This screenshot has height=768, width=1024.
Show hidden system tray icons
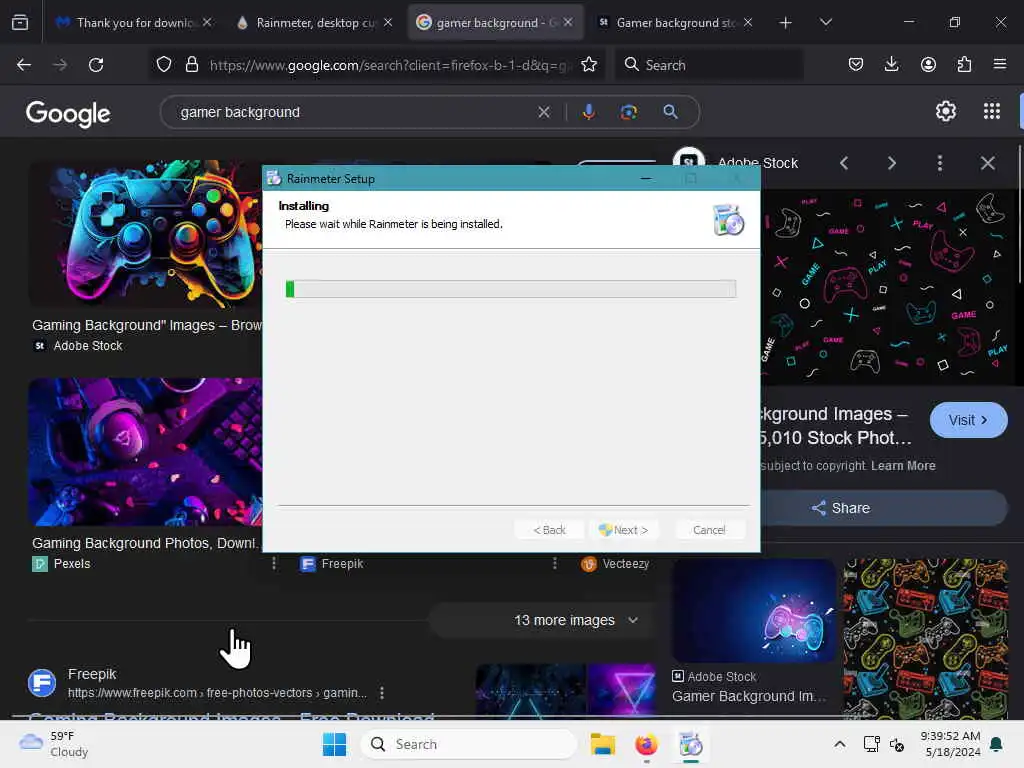tap(840, 744)
